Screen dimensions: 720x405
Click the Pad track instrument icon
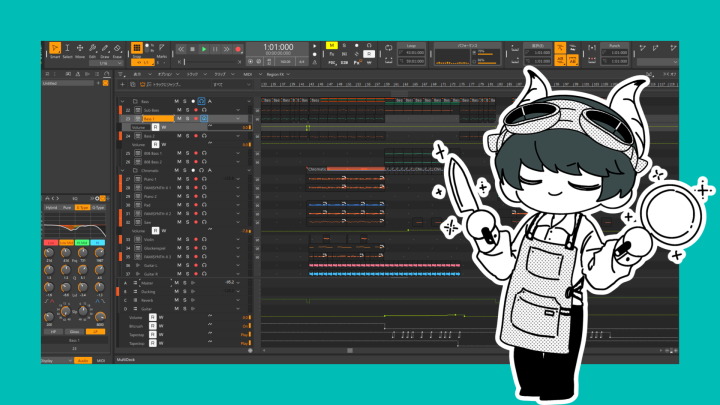coord(138,205)
